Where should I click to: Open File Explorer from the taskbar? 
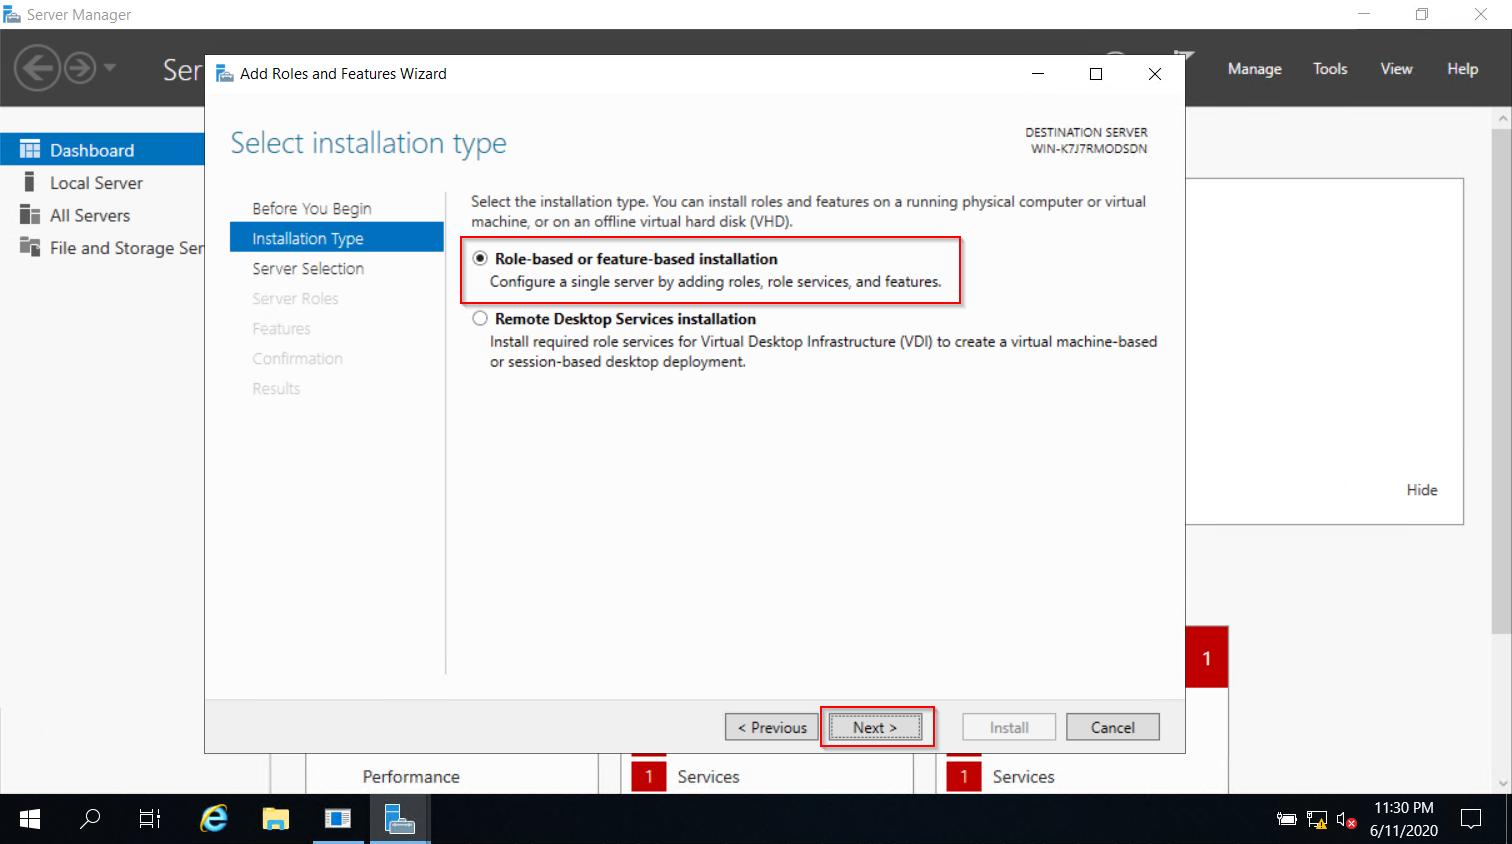click(274, 818)
